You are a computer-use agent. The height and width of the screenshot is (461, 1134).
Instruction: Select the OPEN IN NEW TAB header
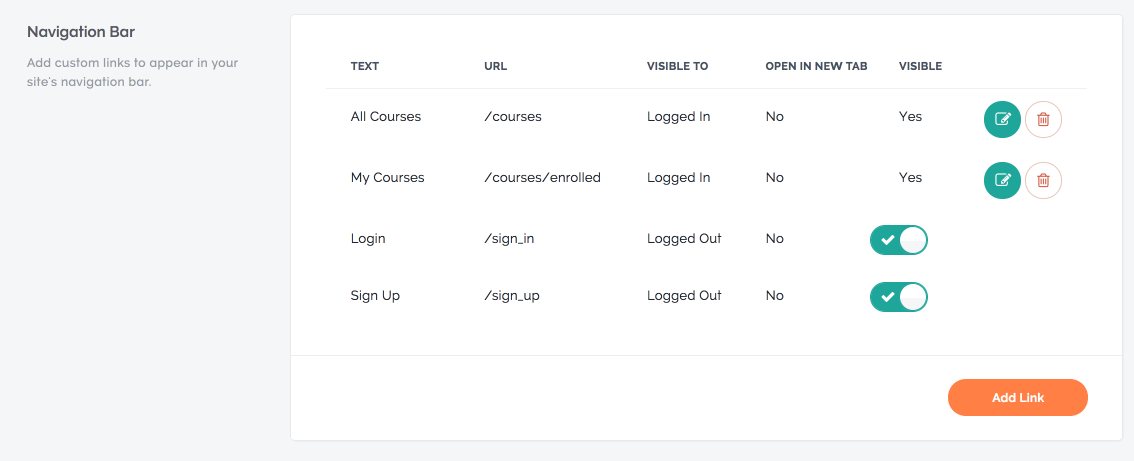click(x=816, y=66)
